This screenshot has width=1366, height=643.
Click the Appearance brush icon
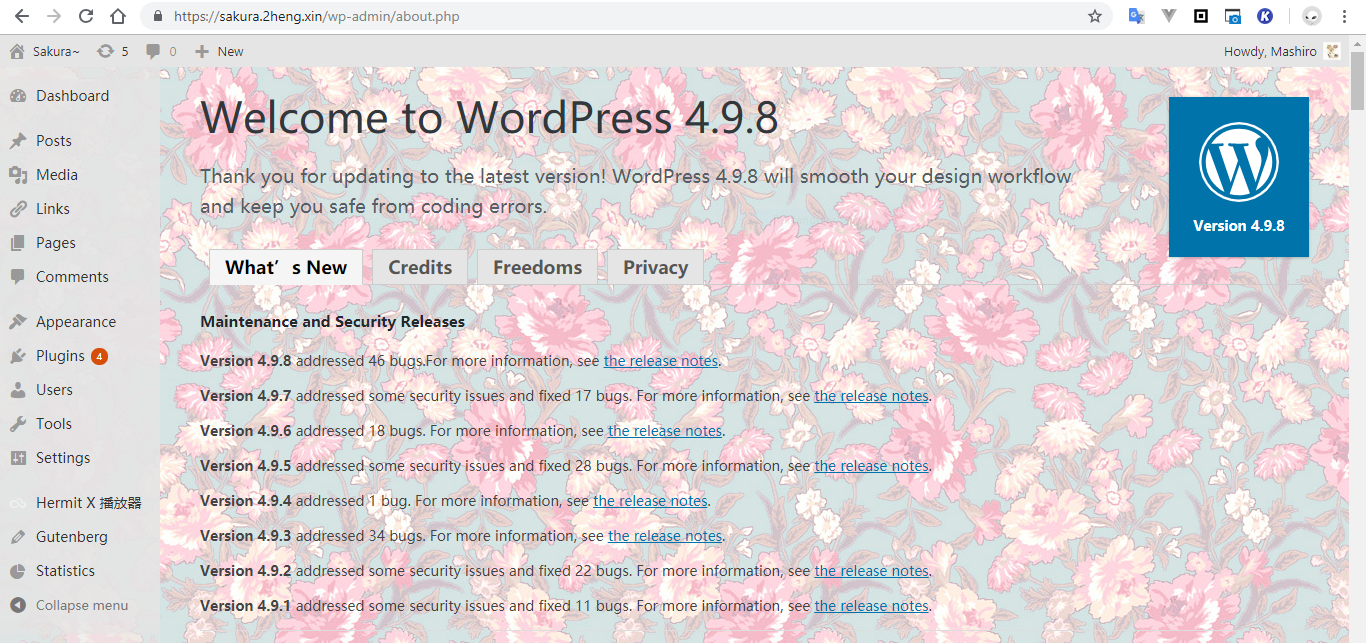18,322
